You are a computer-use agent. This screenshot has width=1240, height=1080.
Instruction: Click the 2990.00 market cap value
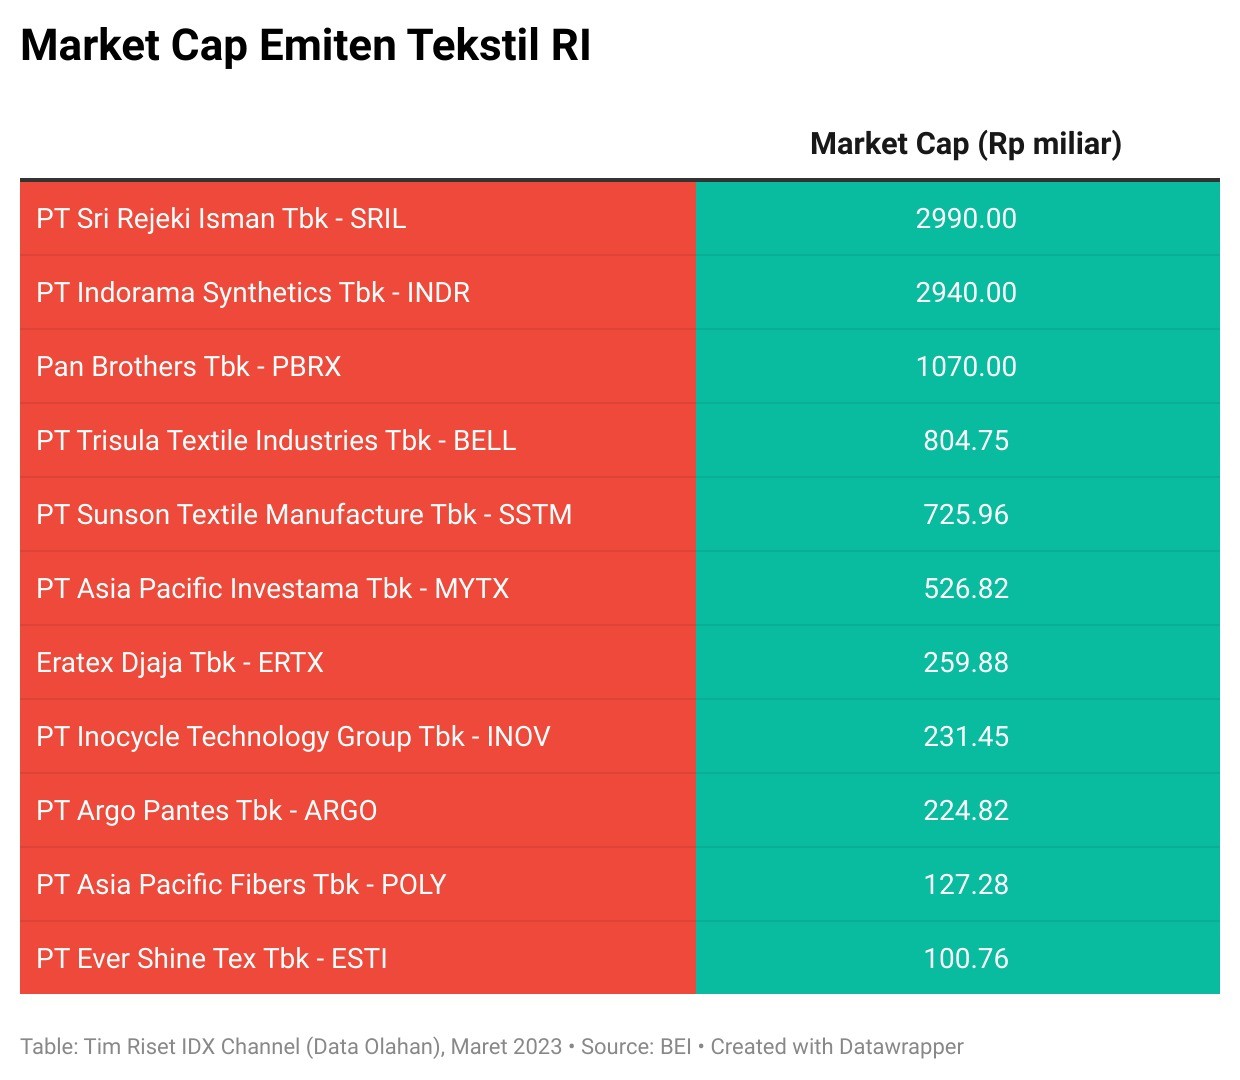coord(966,219)
